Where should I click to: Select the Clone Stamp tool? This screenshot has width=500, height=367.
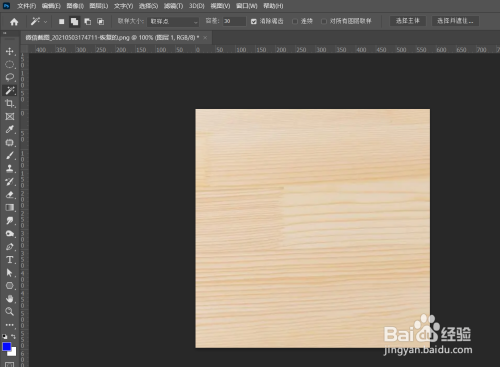10,168
